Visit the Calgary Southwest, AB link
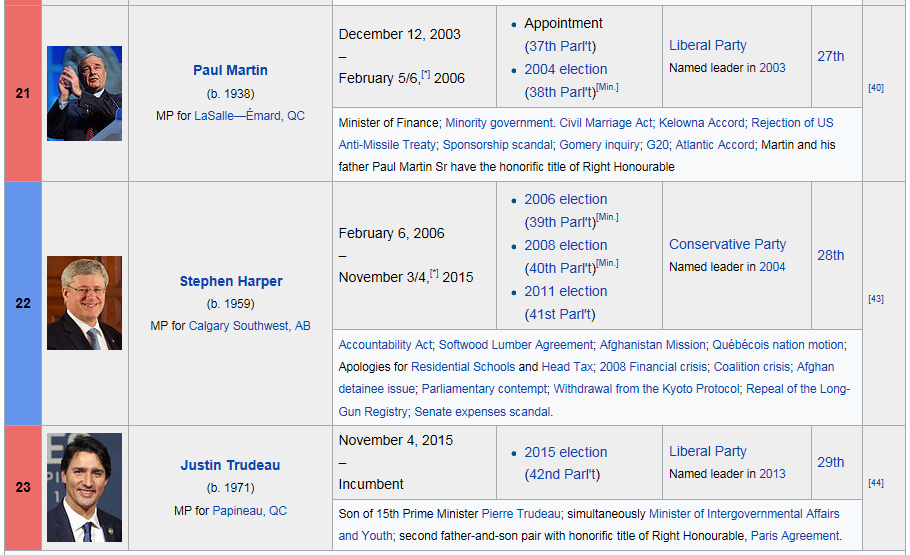The height and width of the screenshot is (555, 910). [x=249, y=326]
